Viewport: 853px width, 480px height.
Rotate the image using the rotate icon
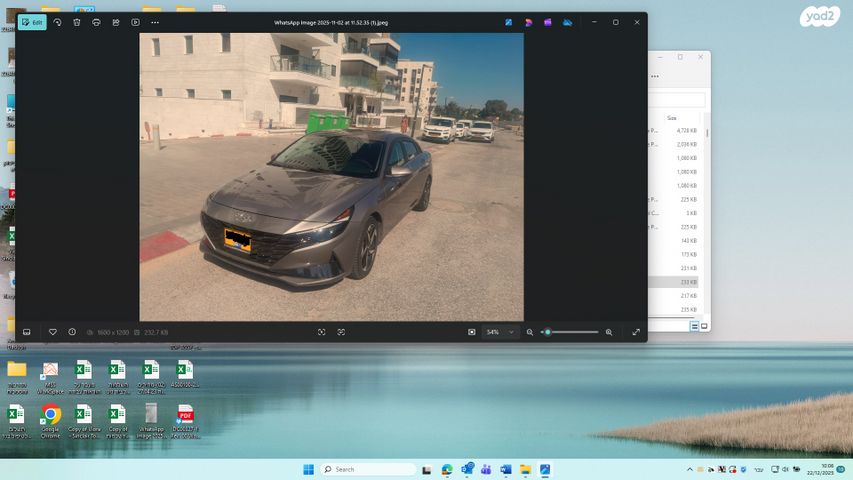pyautogui.click(x=57, y=22)
